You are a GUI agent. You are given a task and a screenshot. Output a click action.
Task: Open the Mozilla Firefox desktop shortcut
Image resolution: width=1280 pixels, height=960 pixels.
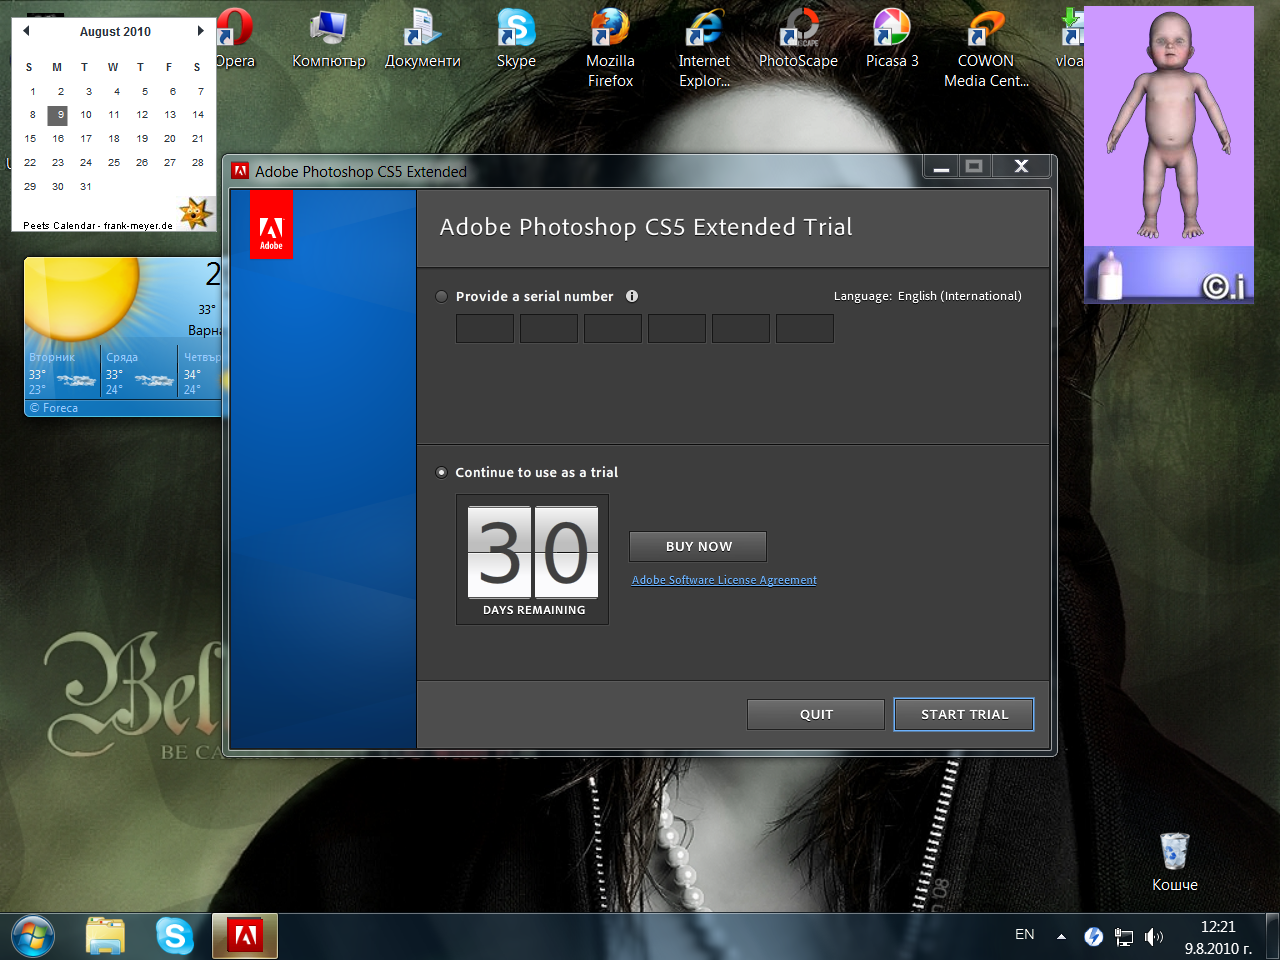tap(610, 48)
